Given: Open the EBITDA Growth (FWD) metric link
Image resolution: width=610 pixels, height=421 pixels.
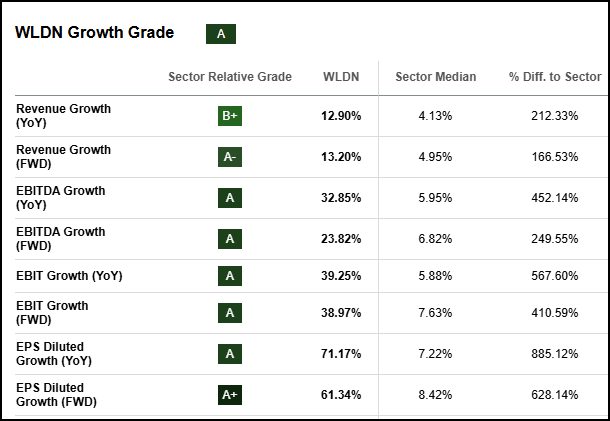Looking at the screenshot, I should click(x=60, y=238).
